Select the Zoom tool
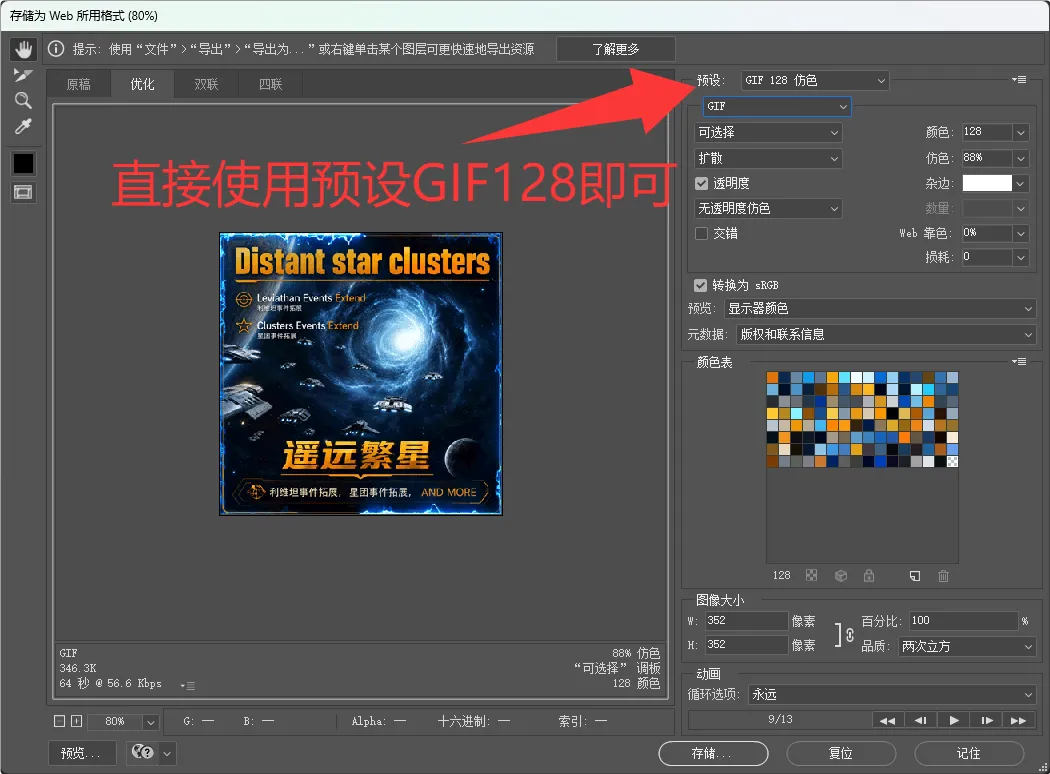 (23, 100)
